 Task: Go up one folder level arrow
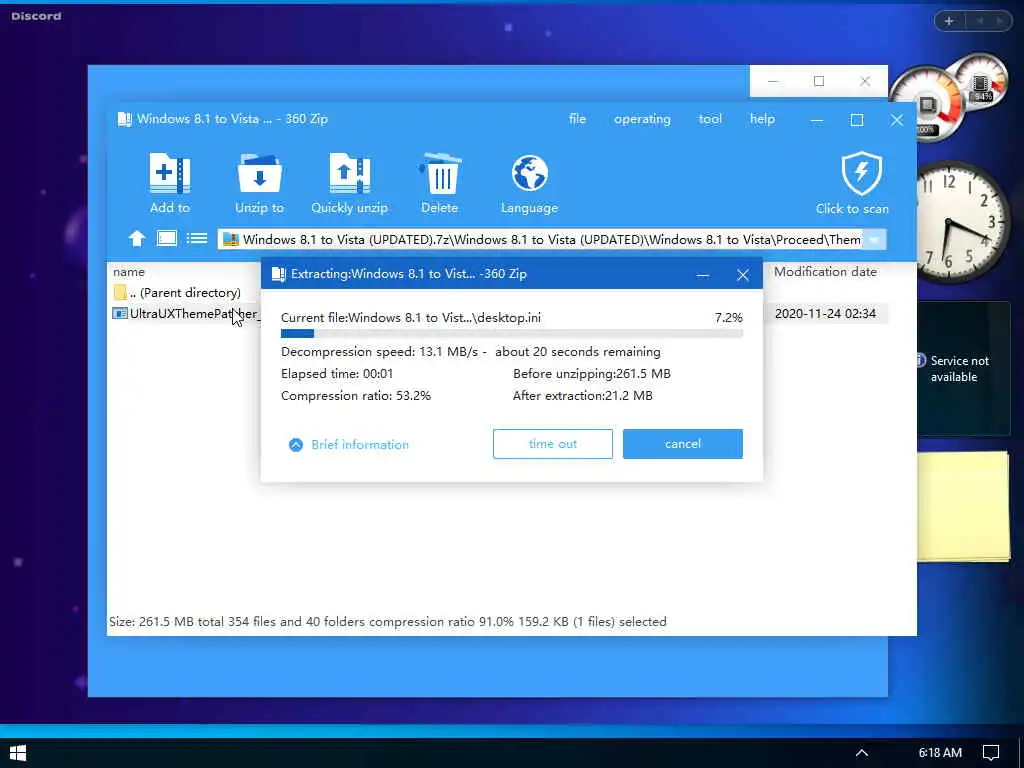click(136, 238)
